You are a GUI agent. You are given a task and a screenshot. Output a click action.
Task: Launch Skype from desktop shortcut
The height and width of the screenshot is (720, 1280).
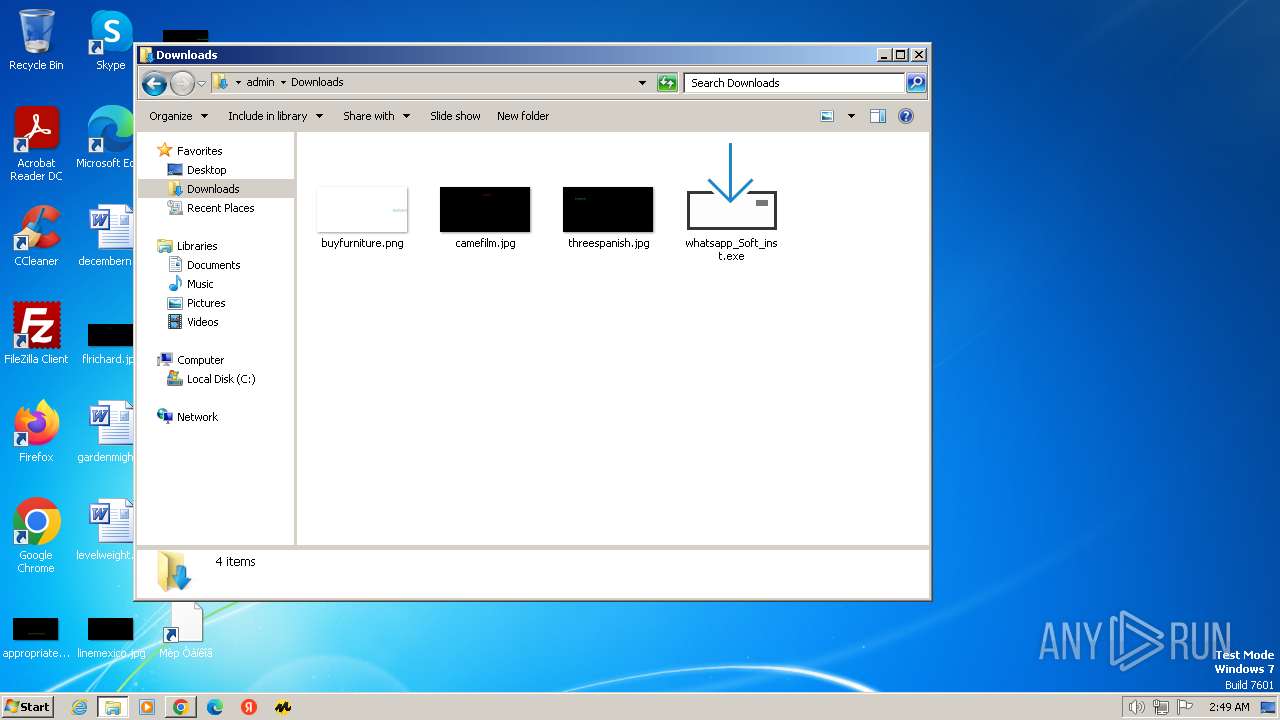(x=110, y=40)
